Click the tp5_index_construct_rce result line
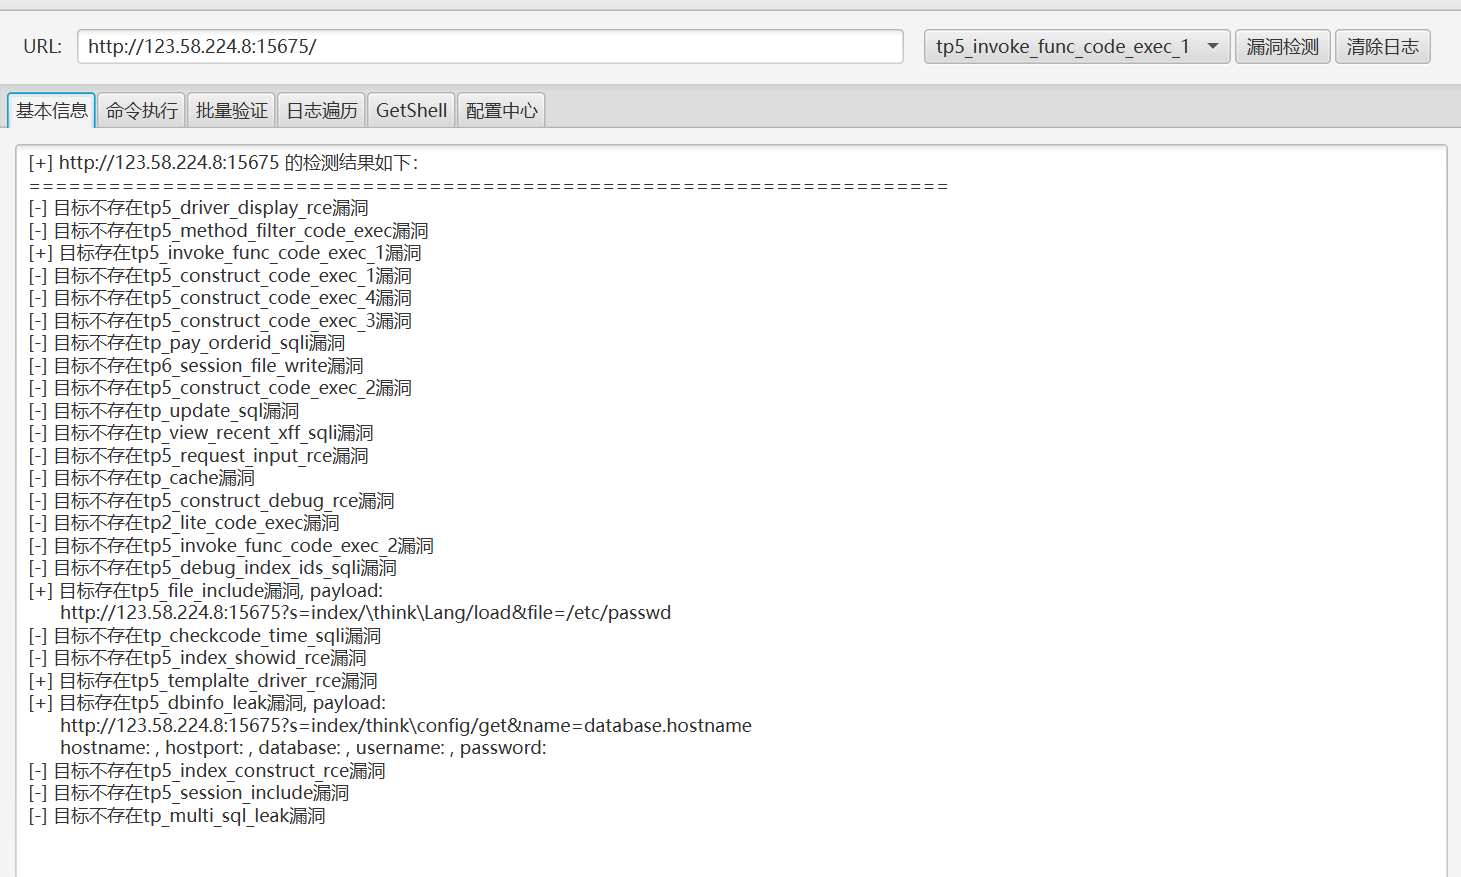Screen dimensions: 1461x877 tap(207, 771)
